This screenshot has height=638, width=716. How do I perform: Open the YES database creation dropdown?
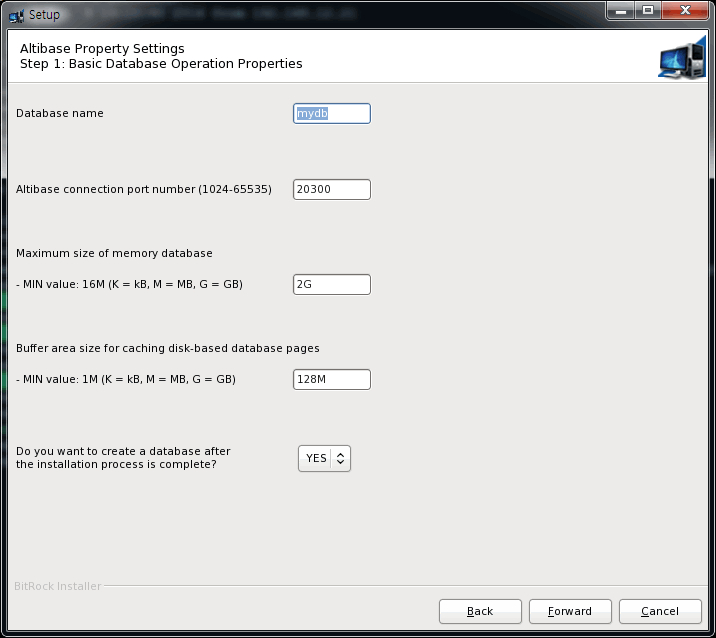pos(324,458)
